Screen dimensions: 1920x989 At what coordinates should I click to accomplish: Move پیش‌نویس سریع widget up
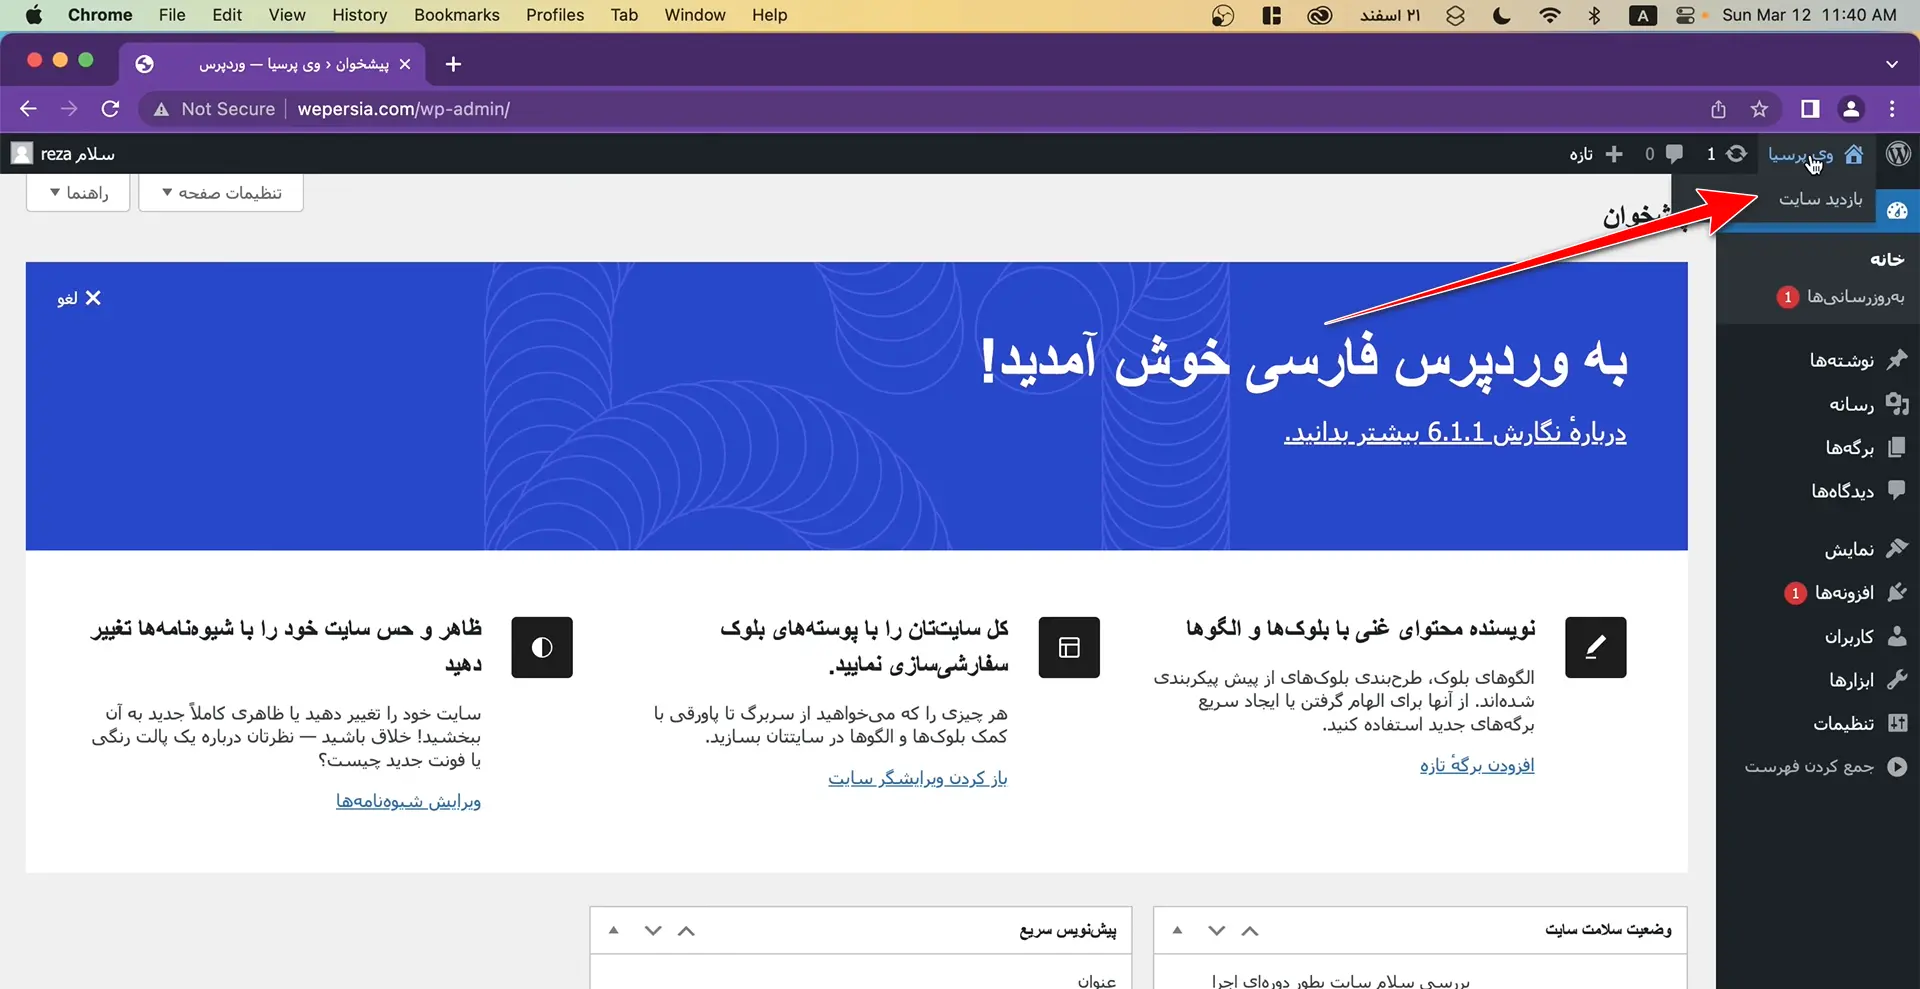pyautogui.click(x=686, y=931)
